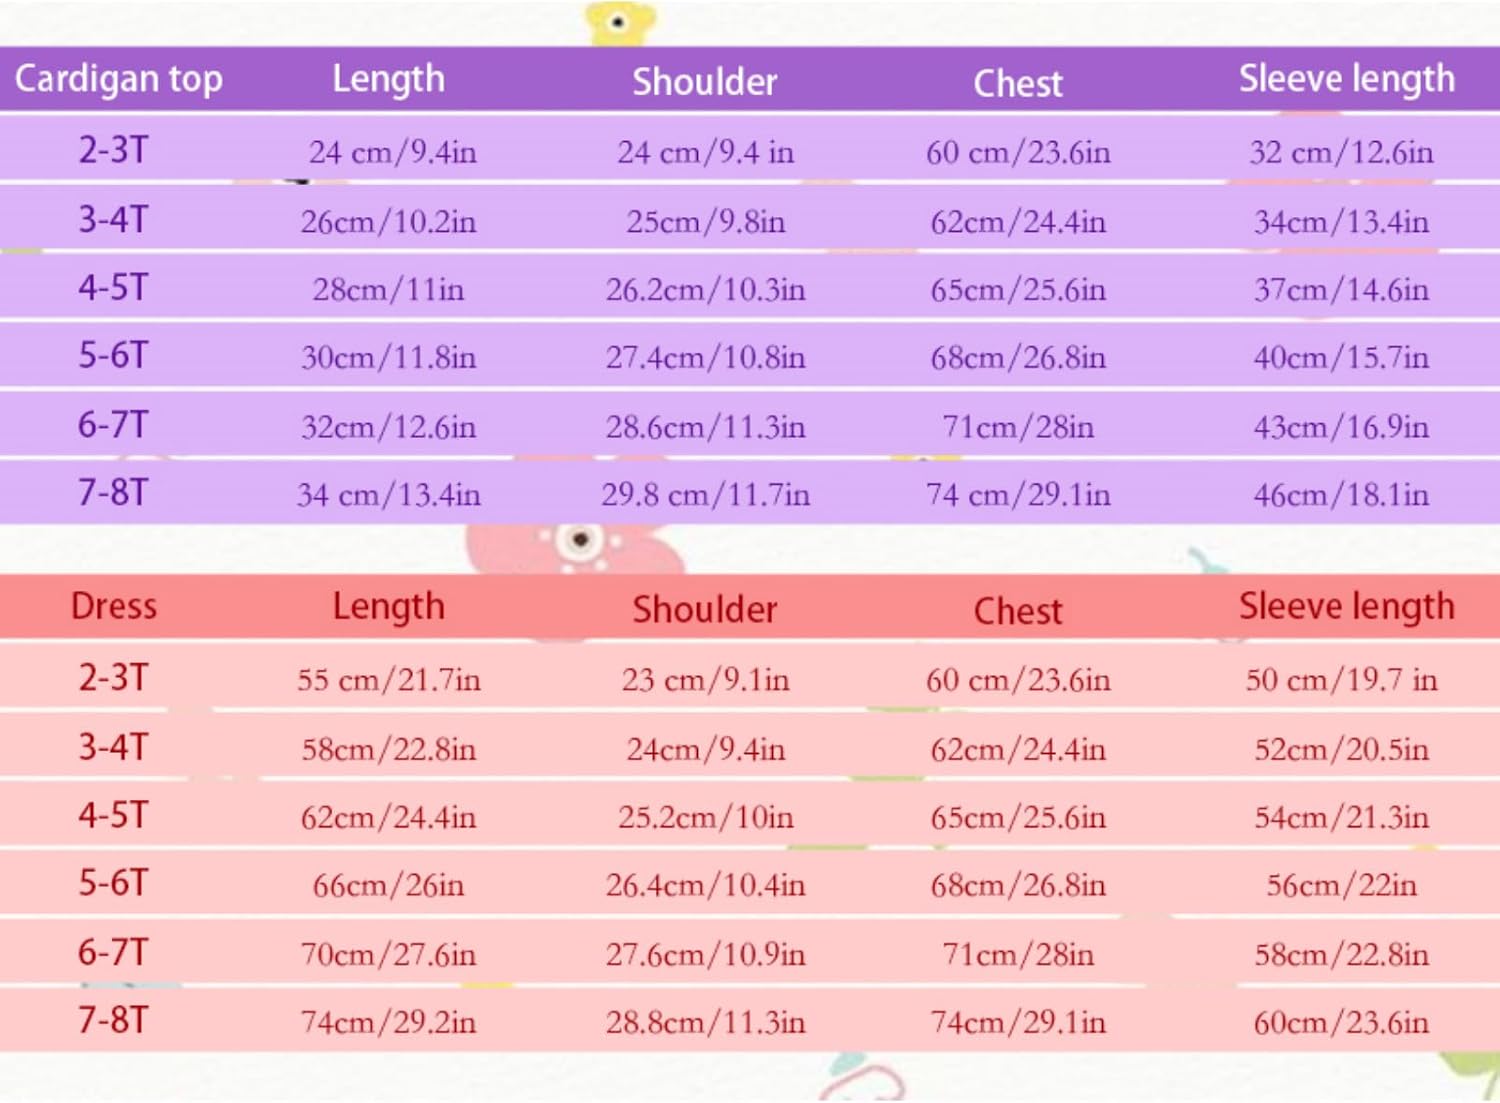The width and height of the screenshot is (1500, 1103).
Task: Select the "26.2cm/10.3in" shoulder cell
Action: tap(705, 290)
